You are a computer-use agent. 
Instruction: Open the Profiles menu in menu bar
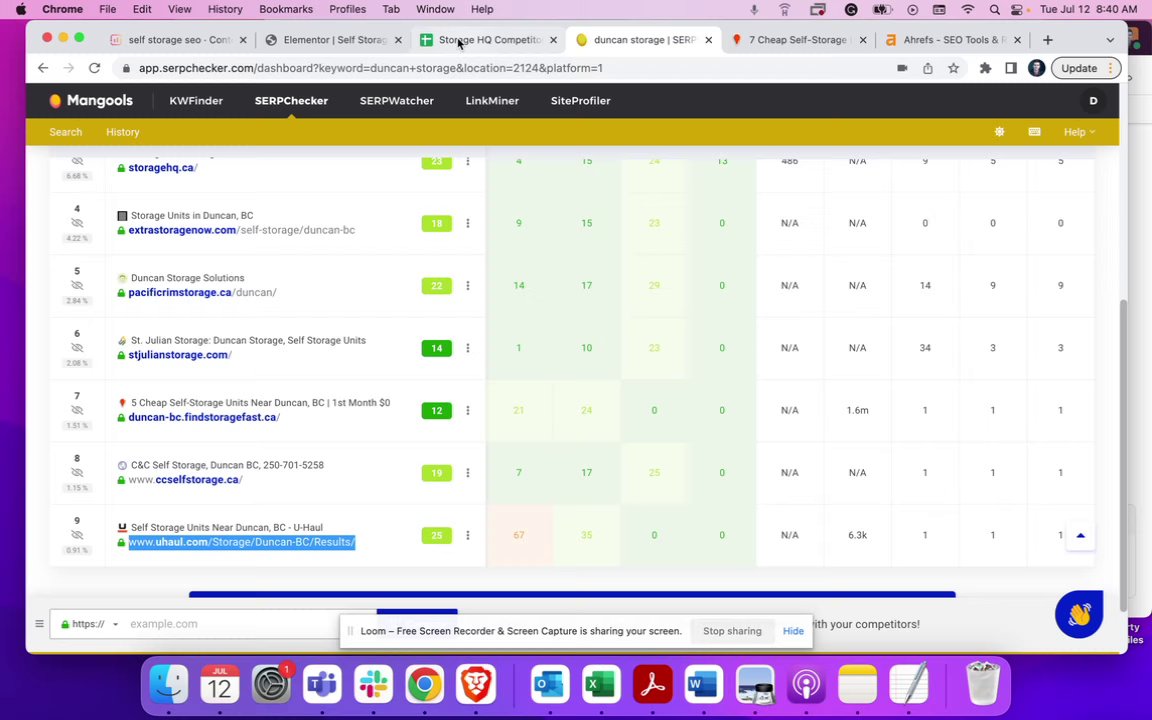coord(347,10)
